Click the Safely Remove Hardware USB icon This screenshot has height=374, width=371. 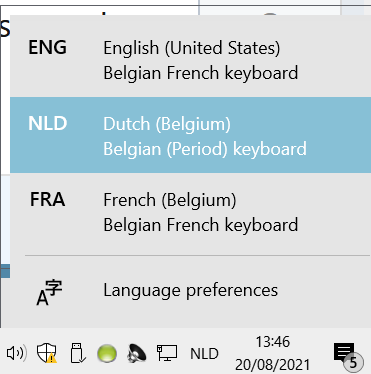pyautogui.click(x=78, y=353)
